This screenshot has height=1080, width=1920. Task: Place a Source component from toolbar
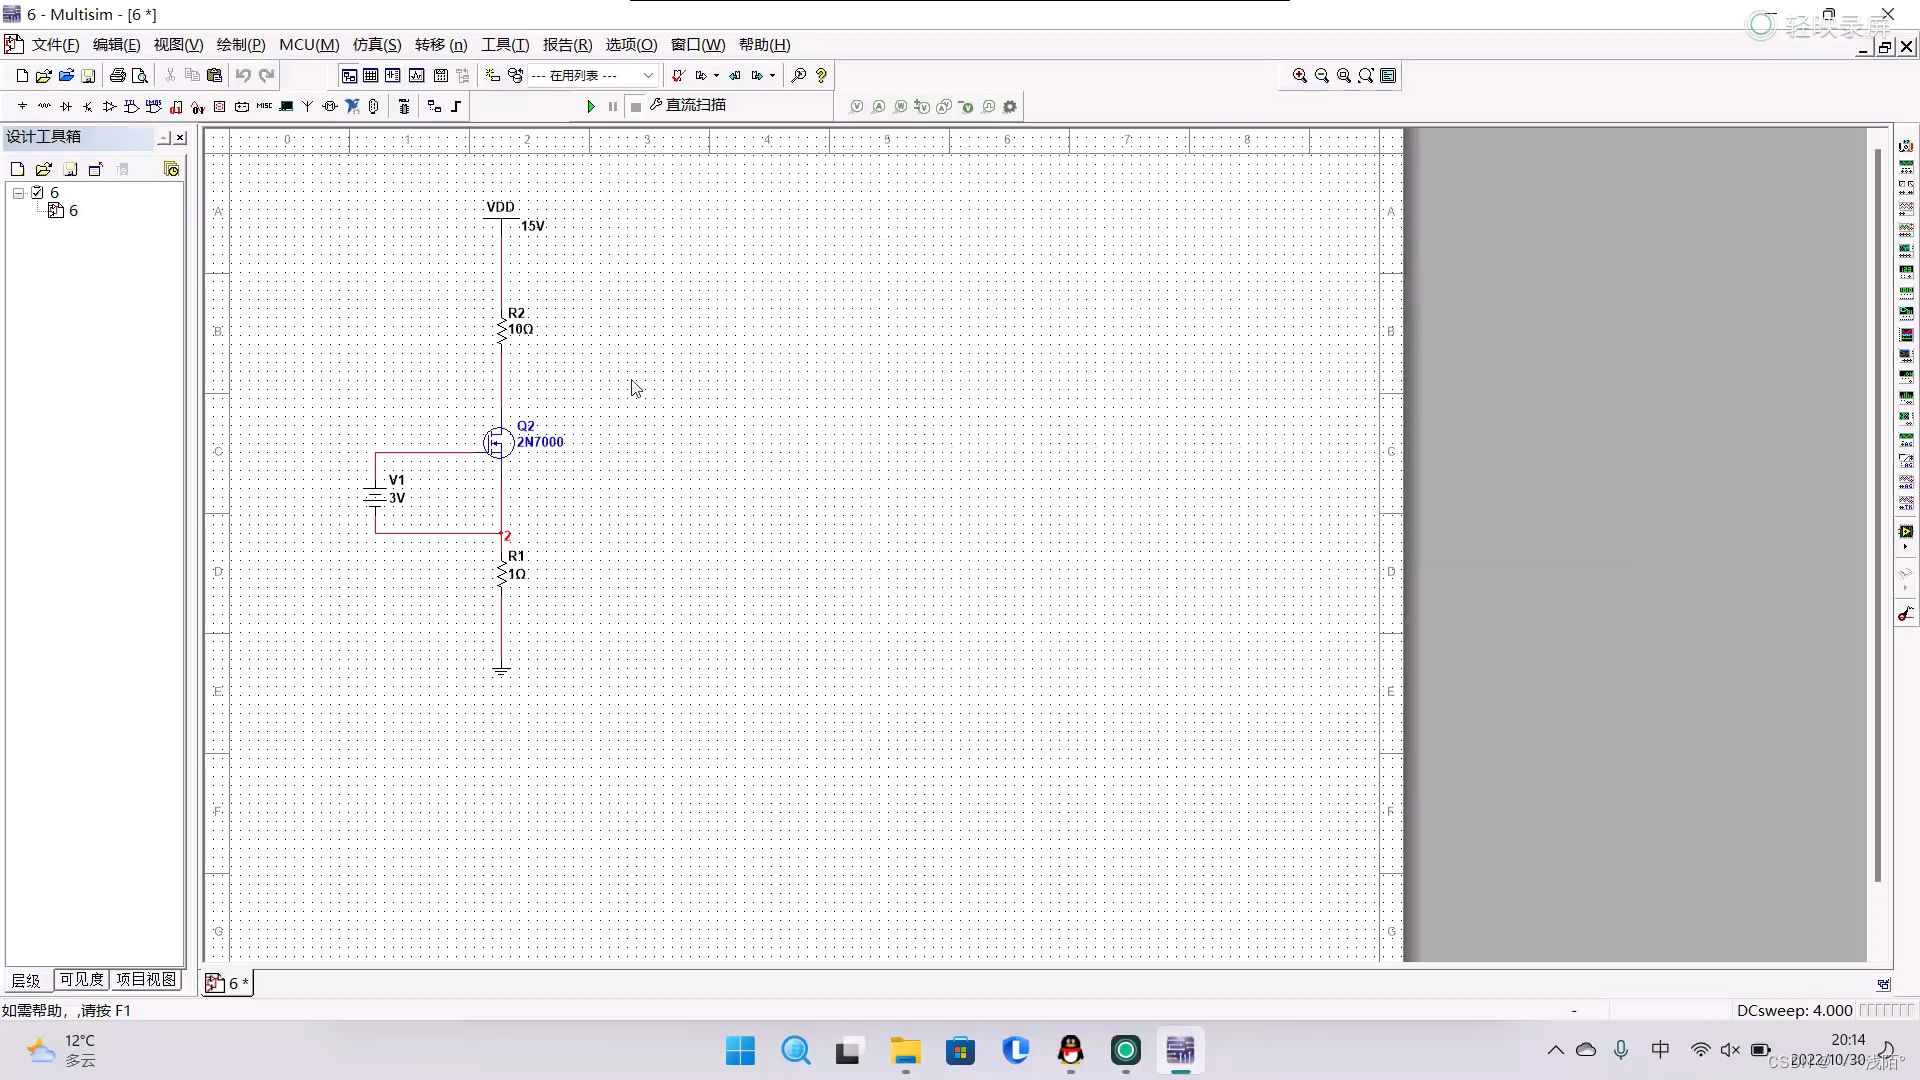point(22,106)
